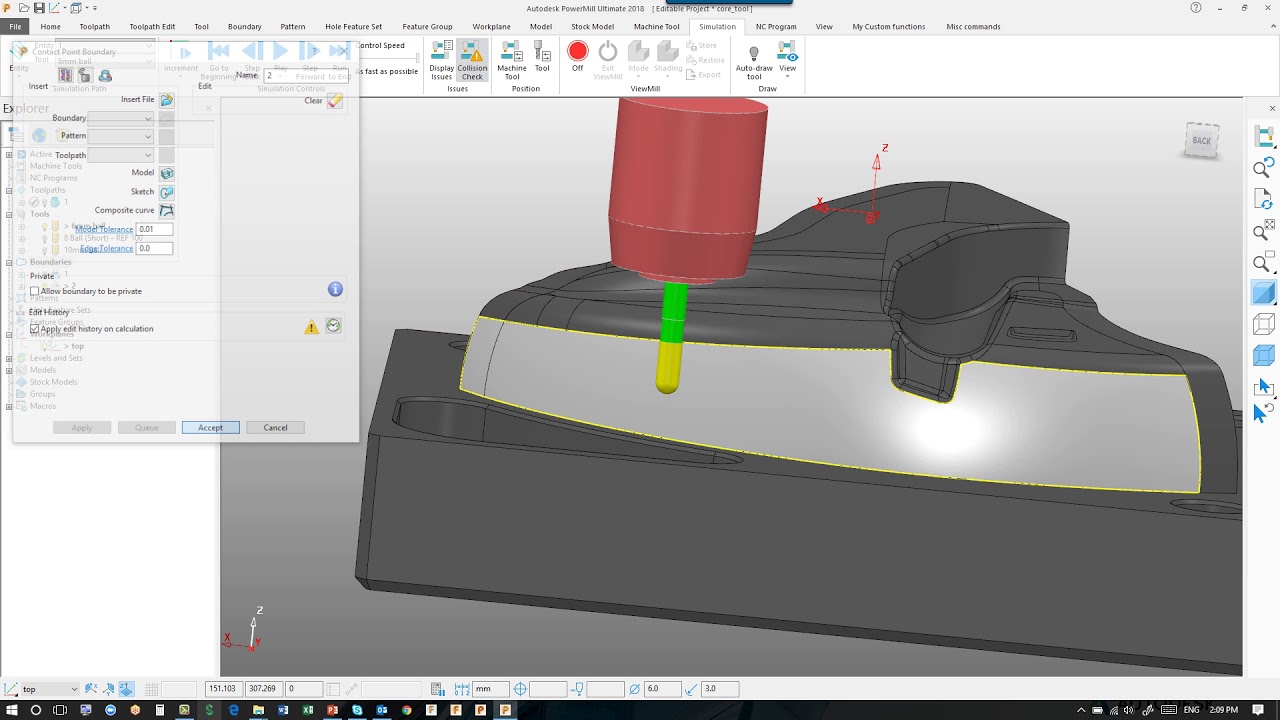This screenshot has width=1280, height=720.
Task: Open the Pattern dropdown in the dialog
Action: 120,136
